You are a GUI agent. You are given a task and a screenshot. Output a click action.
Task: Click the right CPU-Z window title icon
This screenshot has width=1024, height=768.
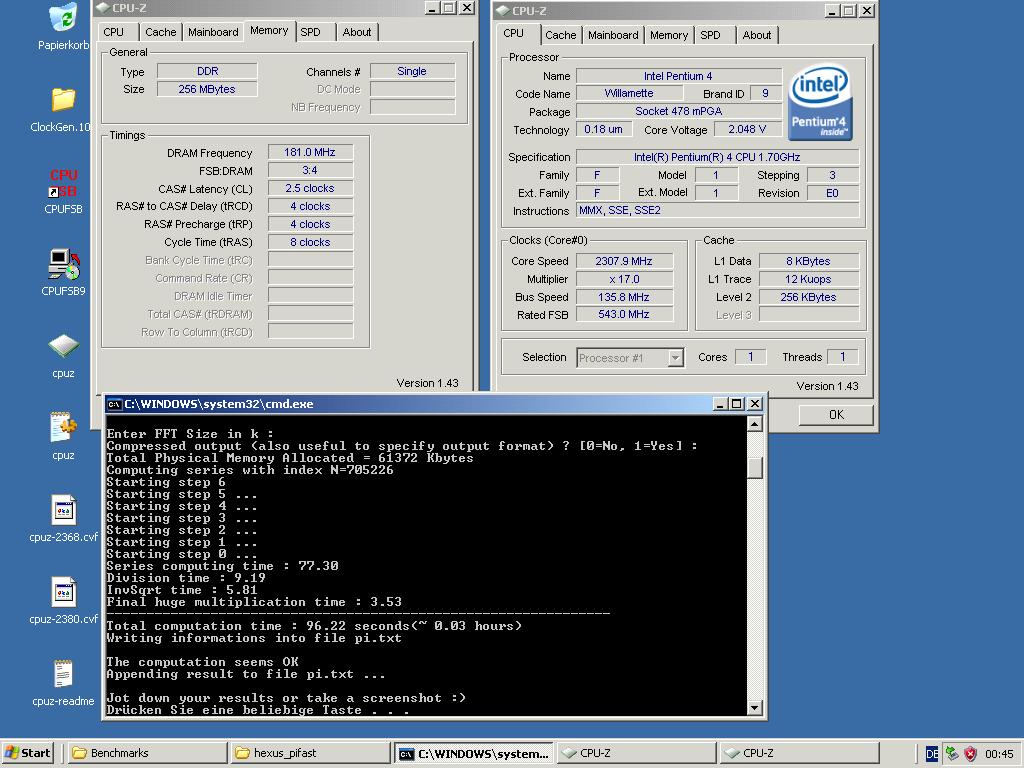click(x=502, y=10)
